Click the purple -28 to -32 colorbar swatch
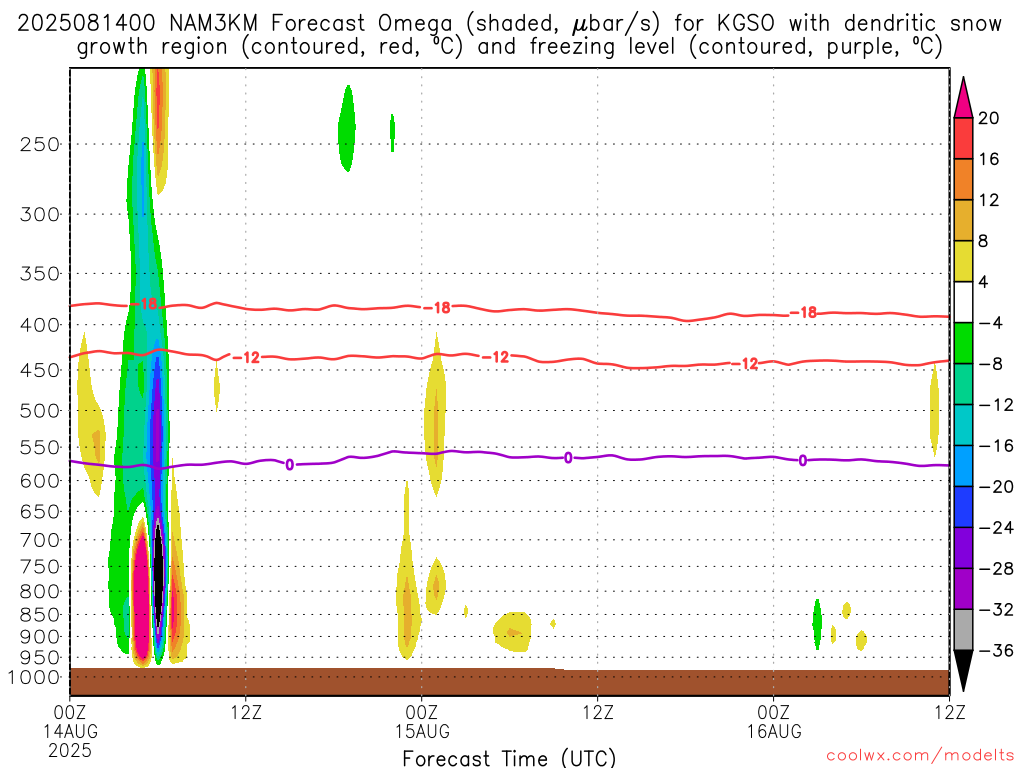 point(963,589)
